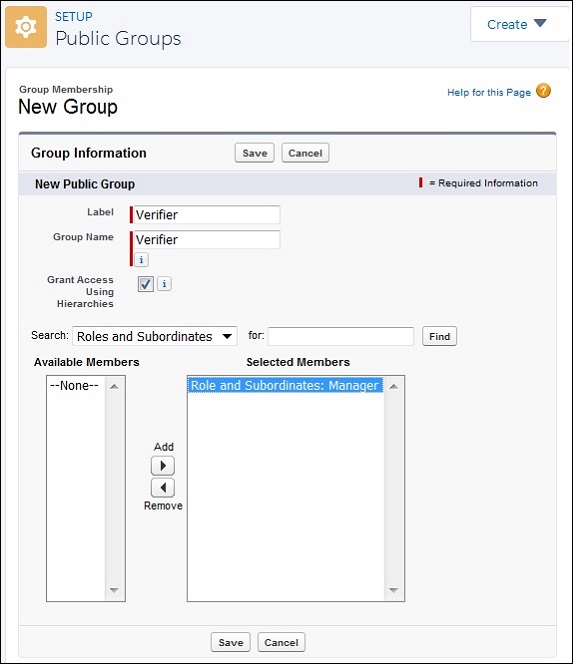Click the top Save button
Viewport: 573px width, 664px height.
click(x=255, y=153)
